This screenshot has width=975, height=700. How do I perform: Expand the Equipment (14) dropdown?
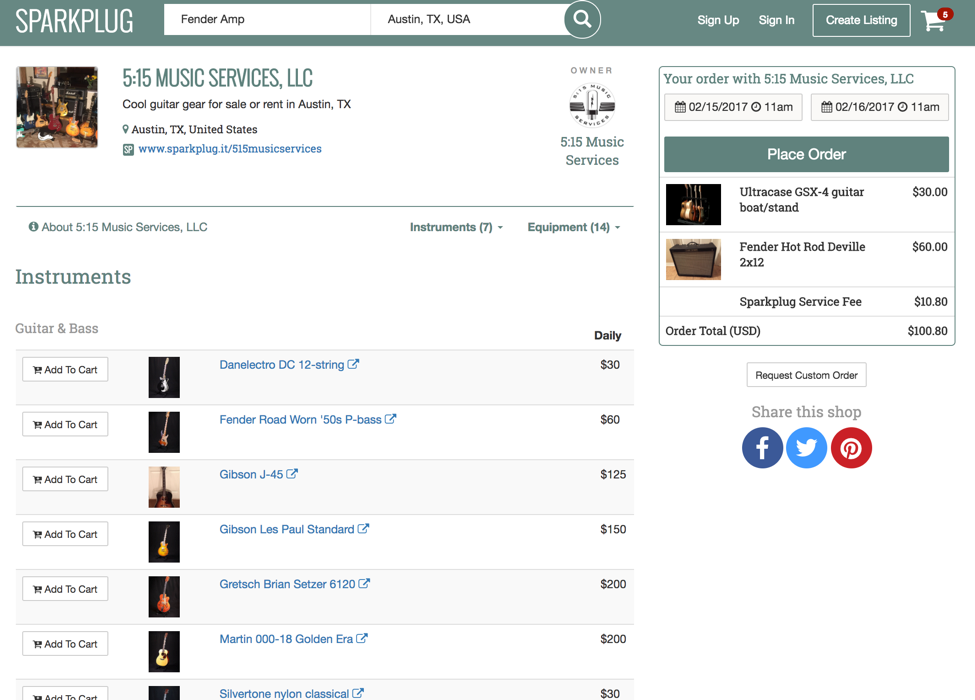tap(573, 227)
